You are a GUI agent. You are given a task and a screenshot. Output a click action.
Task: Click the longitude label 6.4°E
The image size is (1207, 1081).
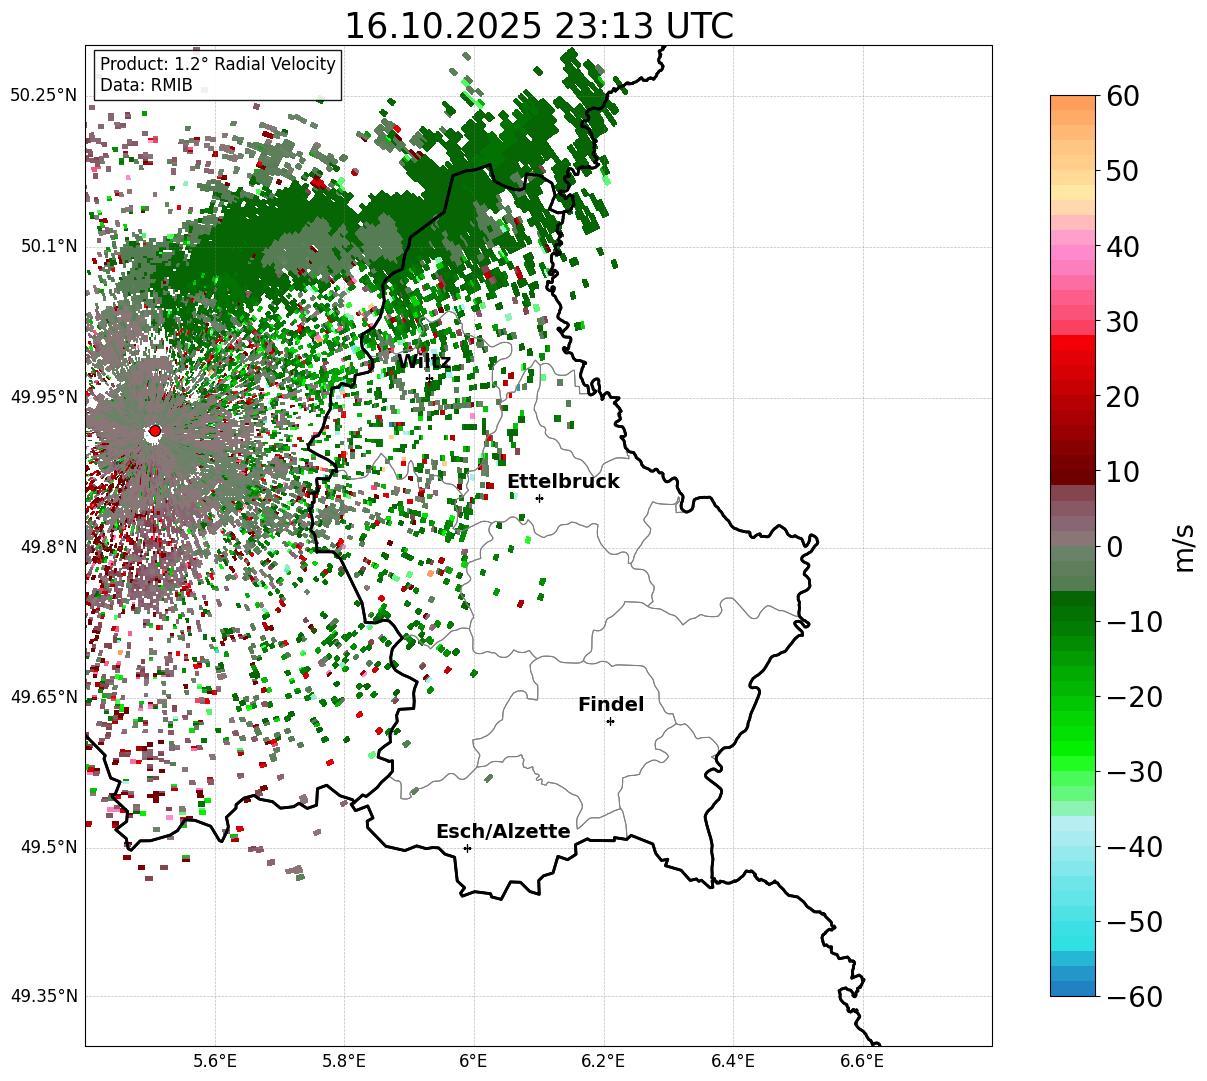click(733, 1062)
